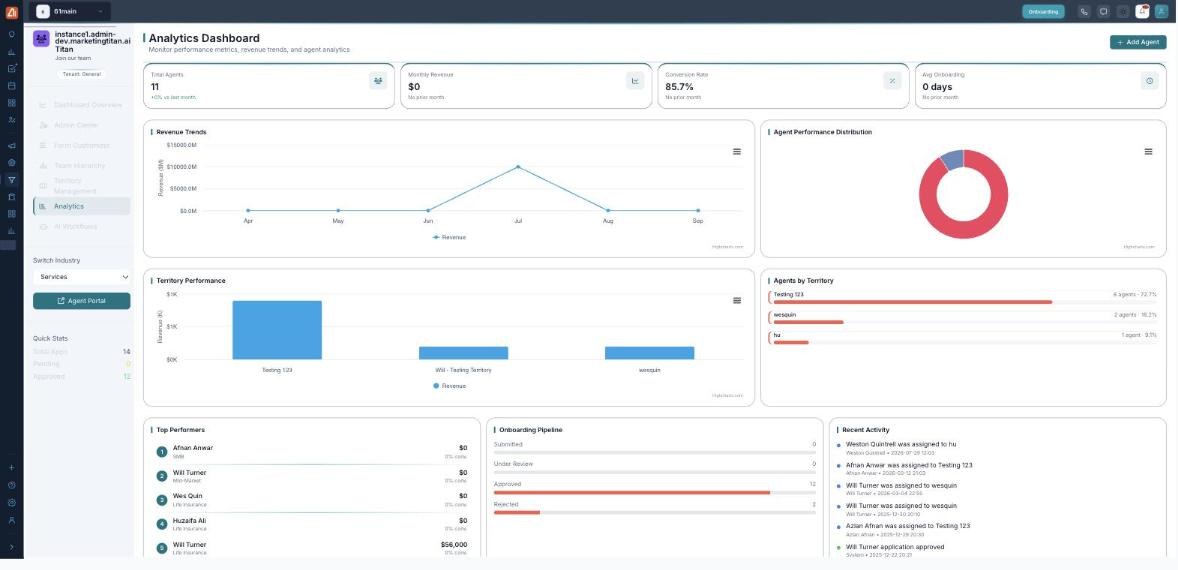1178x570 pixels.
Task: Open the user profile icon in left rail
Action: (11, 520)
